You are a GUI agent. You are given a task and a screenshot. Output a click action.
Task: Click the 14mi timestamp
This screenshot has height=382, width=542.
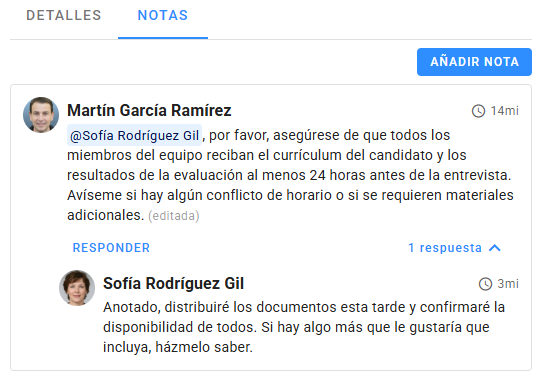[505, 111]
